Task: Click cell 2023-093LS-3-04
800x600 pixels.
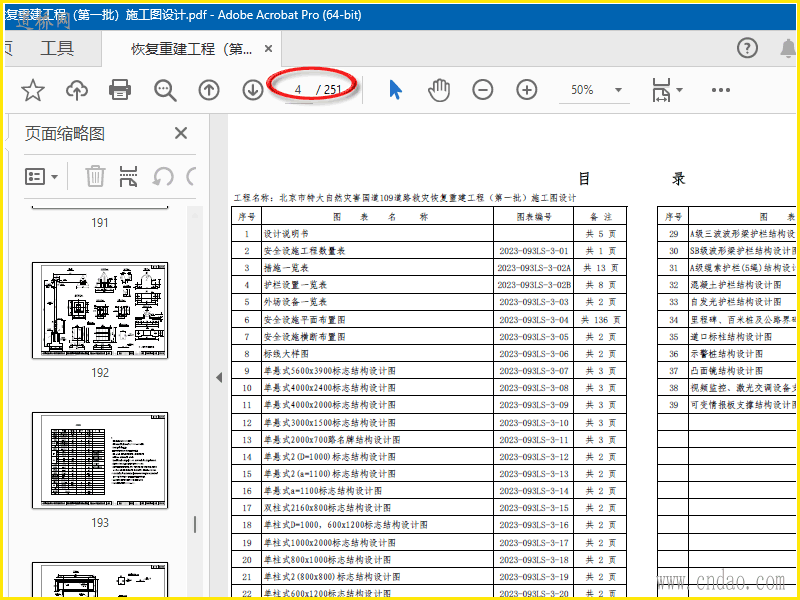Action: tap(534, 320)
